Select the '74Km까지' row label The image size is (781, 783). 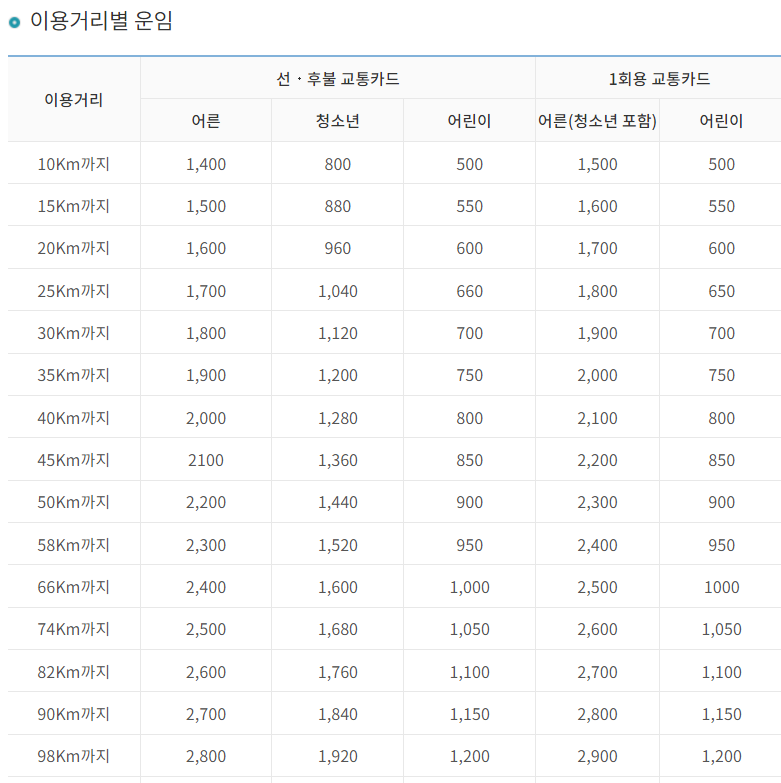click(x=74, y=629)
